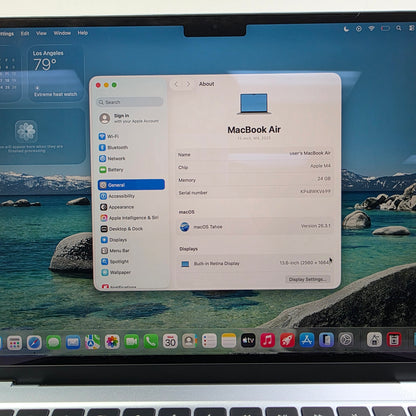
Task: Open Accessibility settings in the sidebar
Action: 117,196
